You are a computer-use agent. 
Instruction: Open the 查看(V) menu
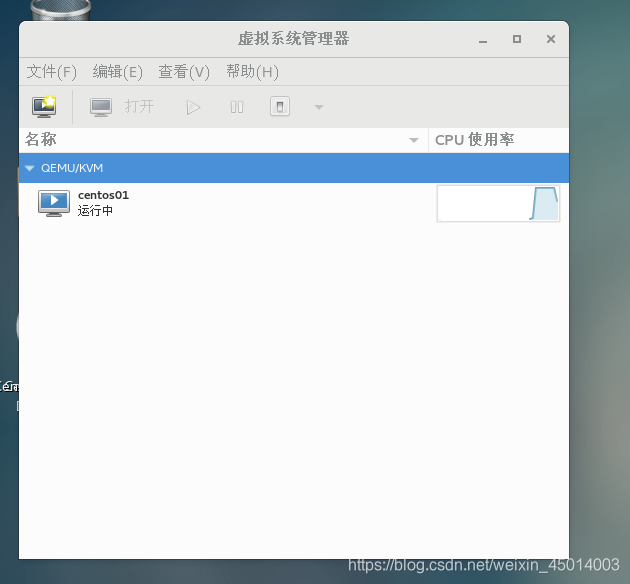184,72
